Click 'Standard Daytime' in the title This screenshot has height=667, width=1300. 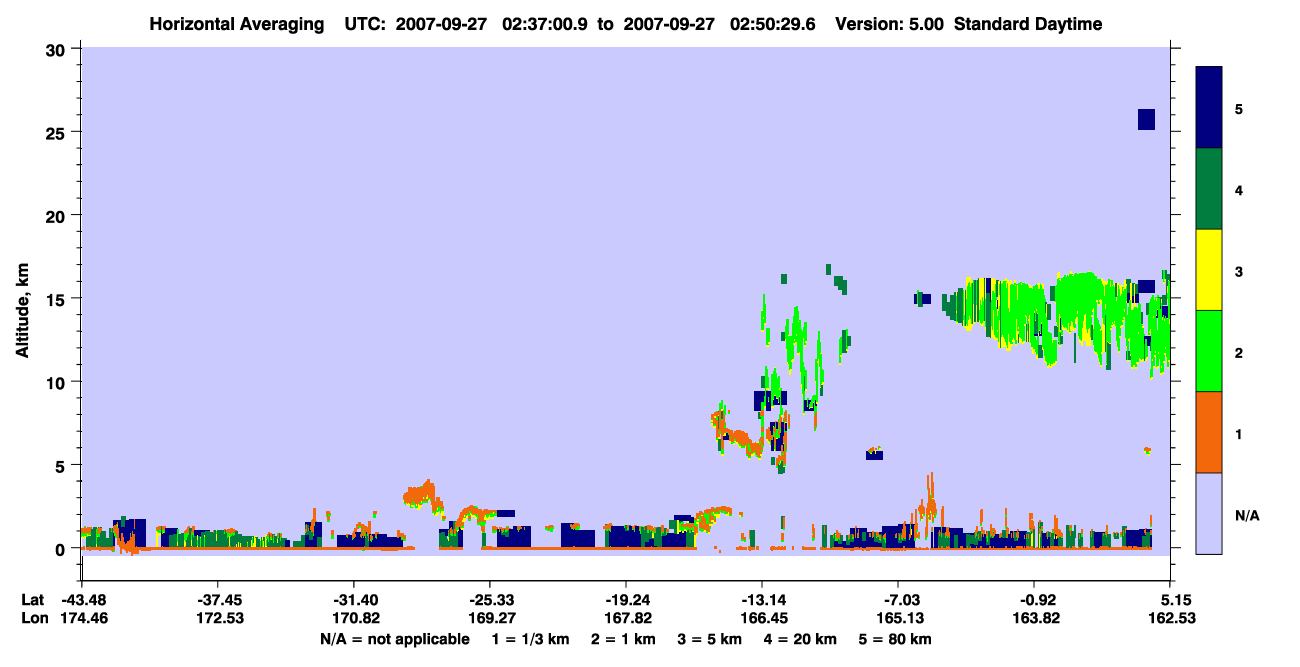tap(1028, 25)
